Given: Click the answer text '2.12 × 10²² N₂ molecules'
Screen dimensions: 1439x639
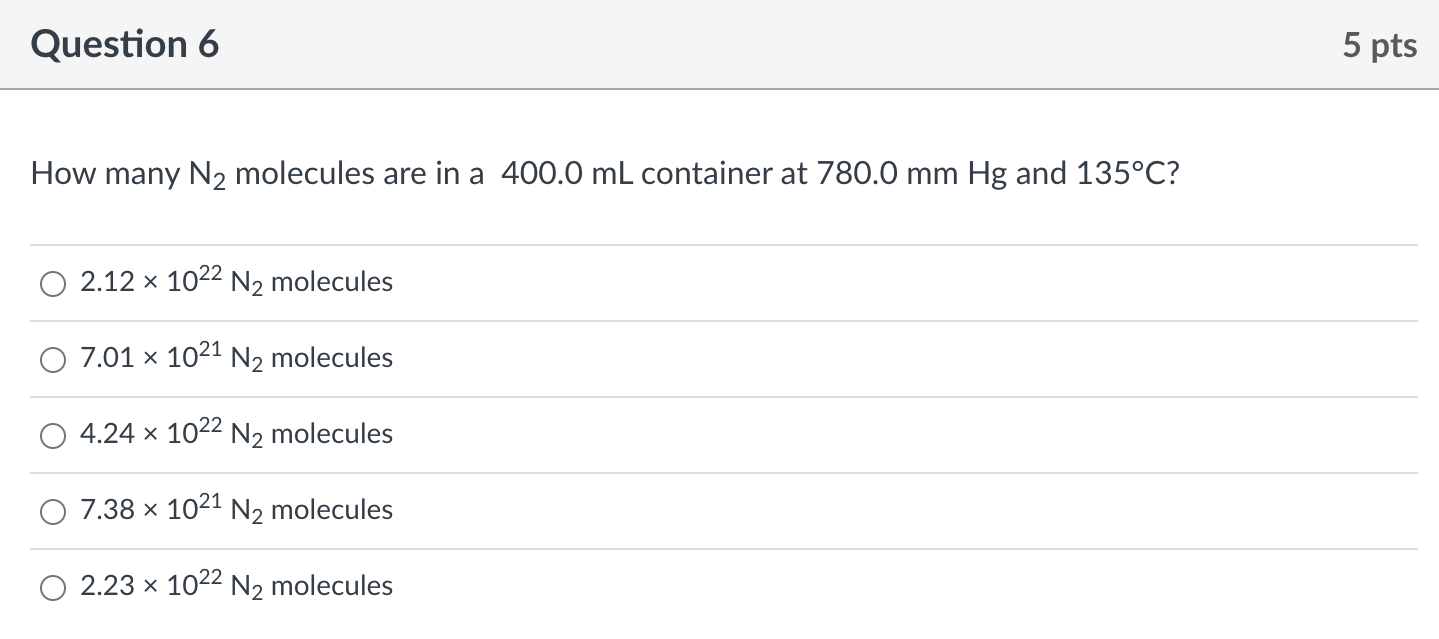Looking at the screenshot, I should pyautogui.click(x=236, y=283).
